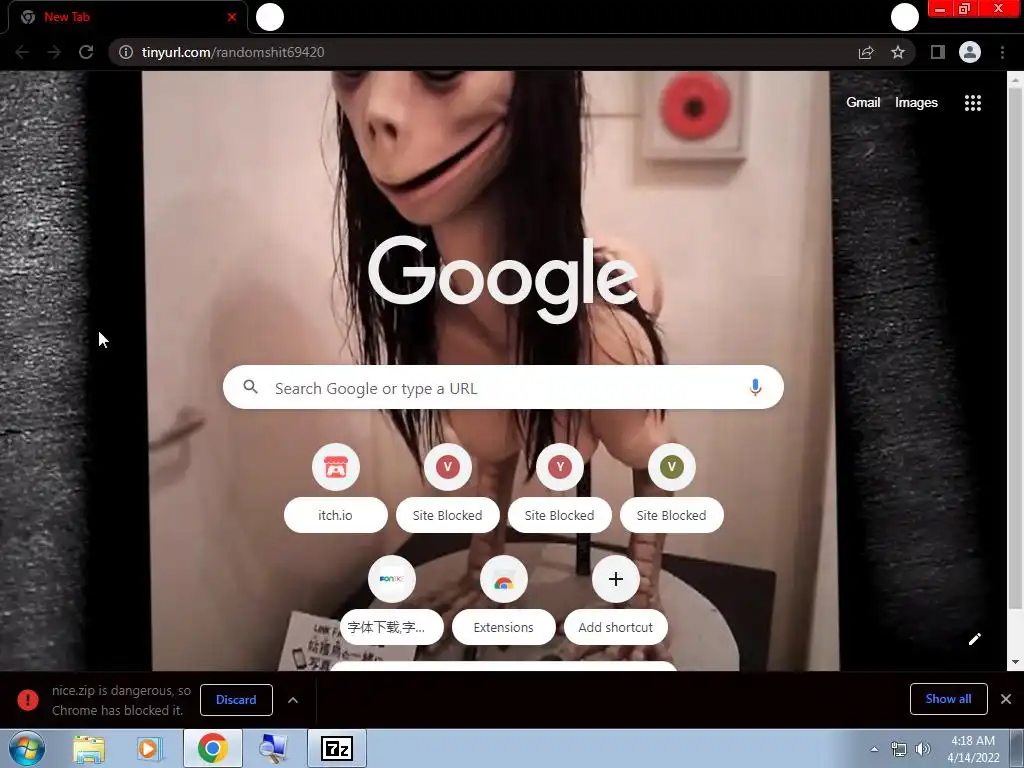
Task: Discard the blocked nice.zip download
Action: (236, 699)
